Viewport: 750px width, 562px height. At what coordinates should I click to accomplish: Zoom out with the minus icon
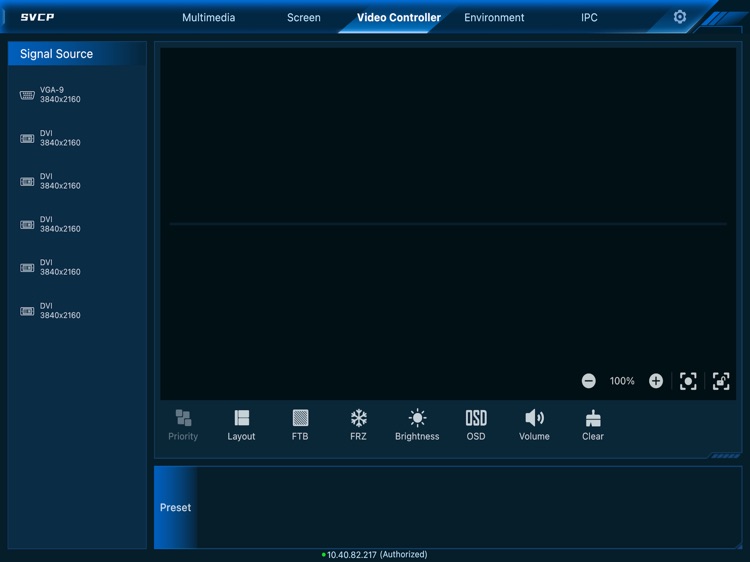click(588, 381)
